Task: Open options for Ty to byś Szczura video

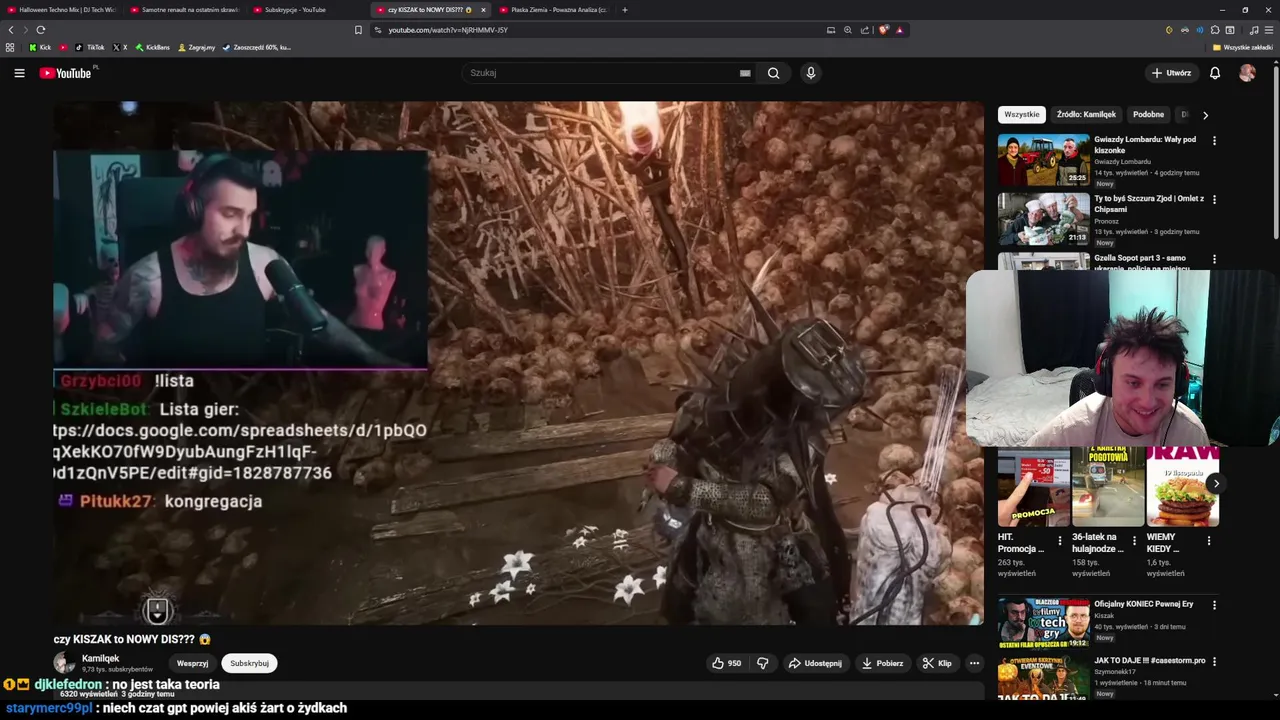Action: (x=1214, y=200)
